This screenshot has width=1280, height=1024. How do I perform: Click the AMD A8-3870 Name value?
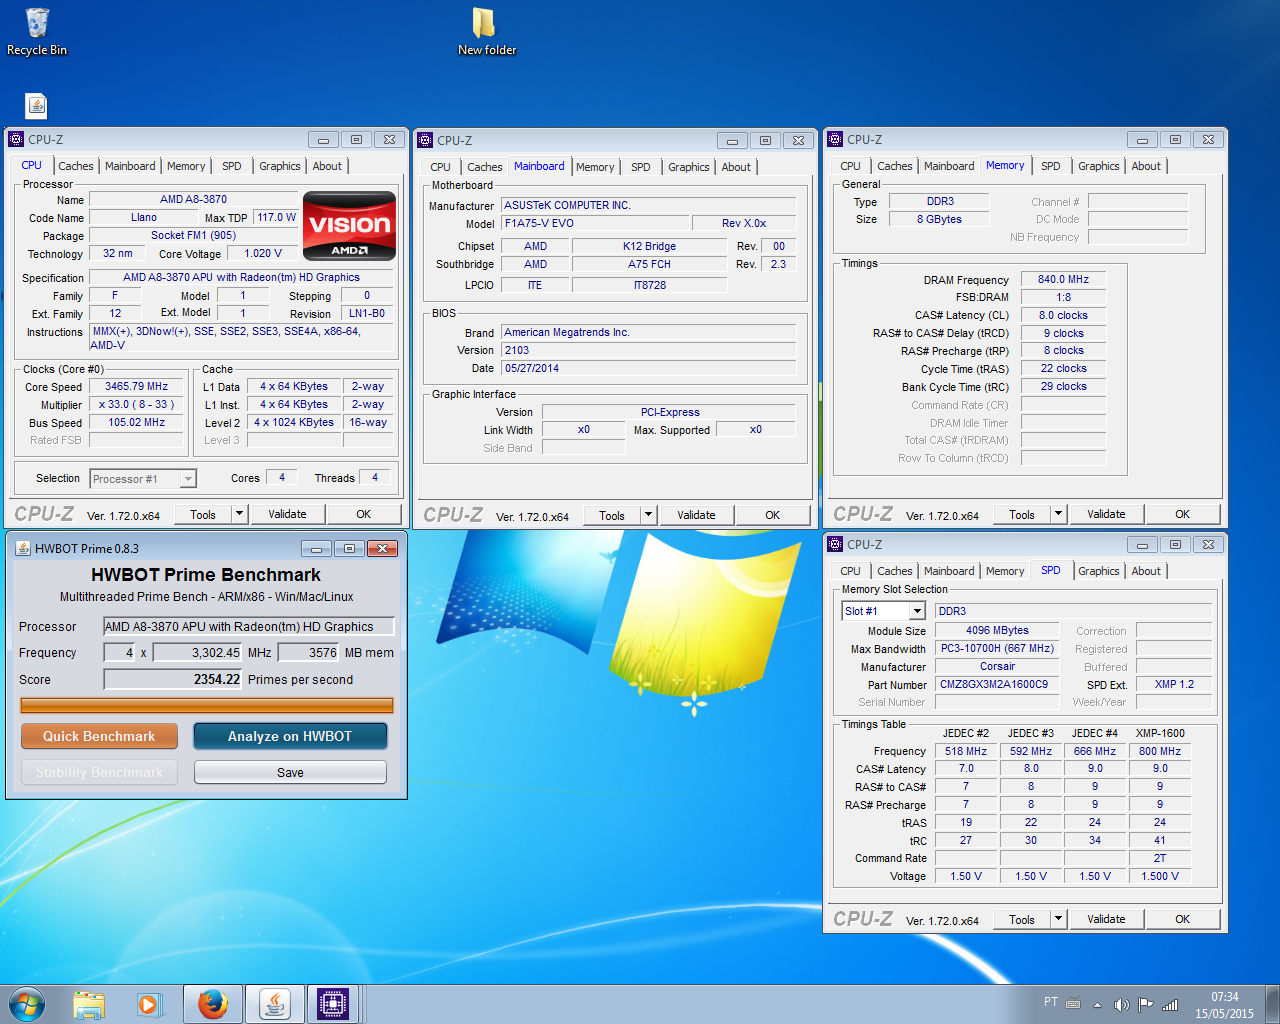point(193,199)
